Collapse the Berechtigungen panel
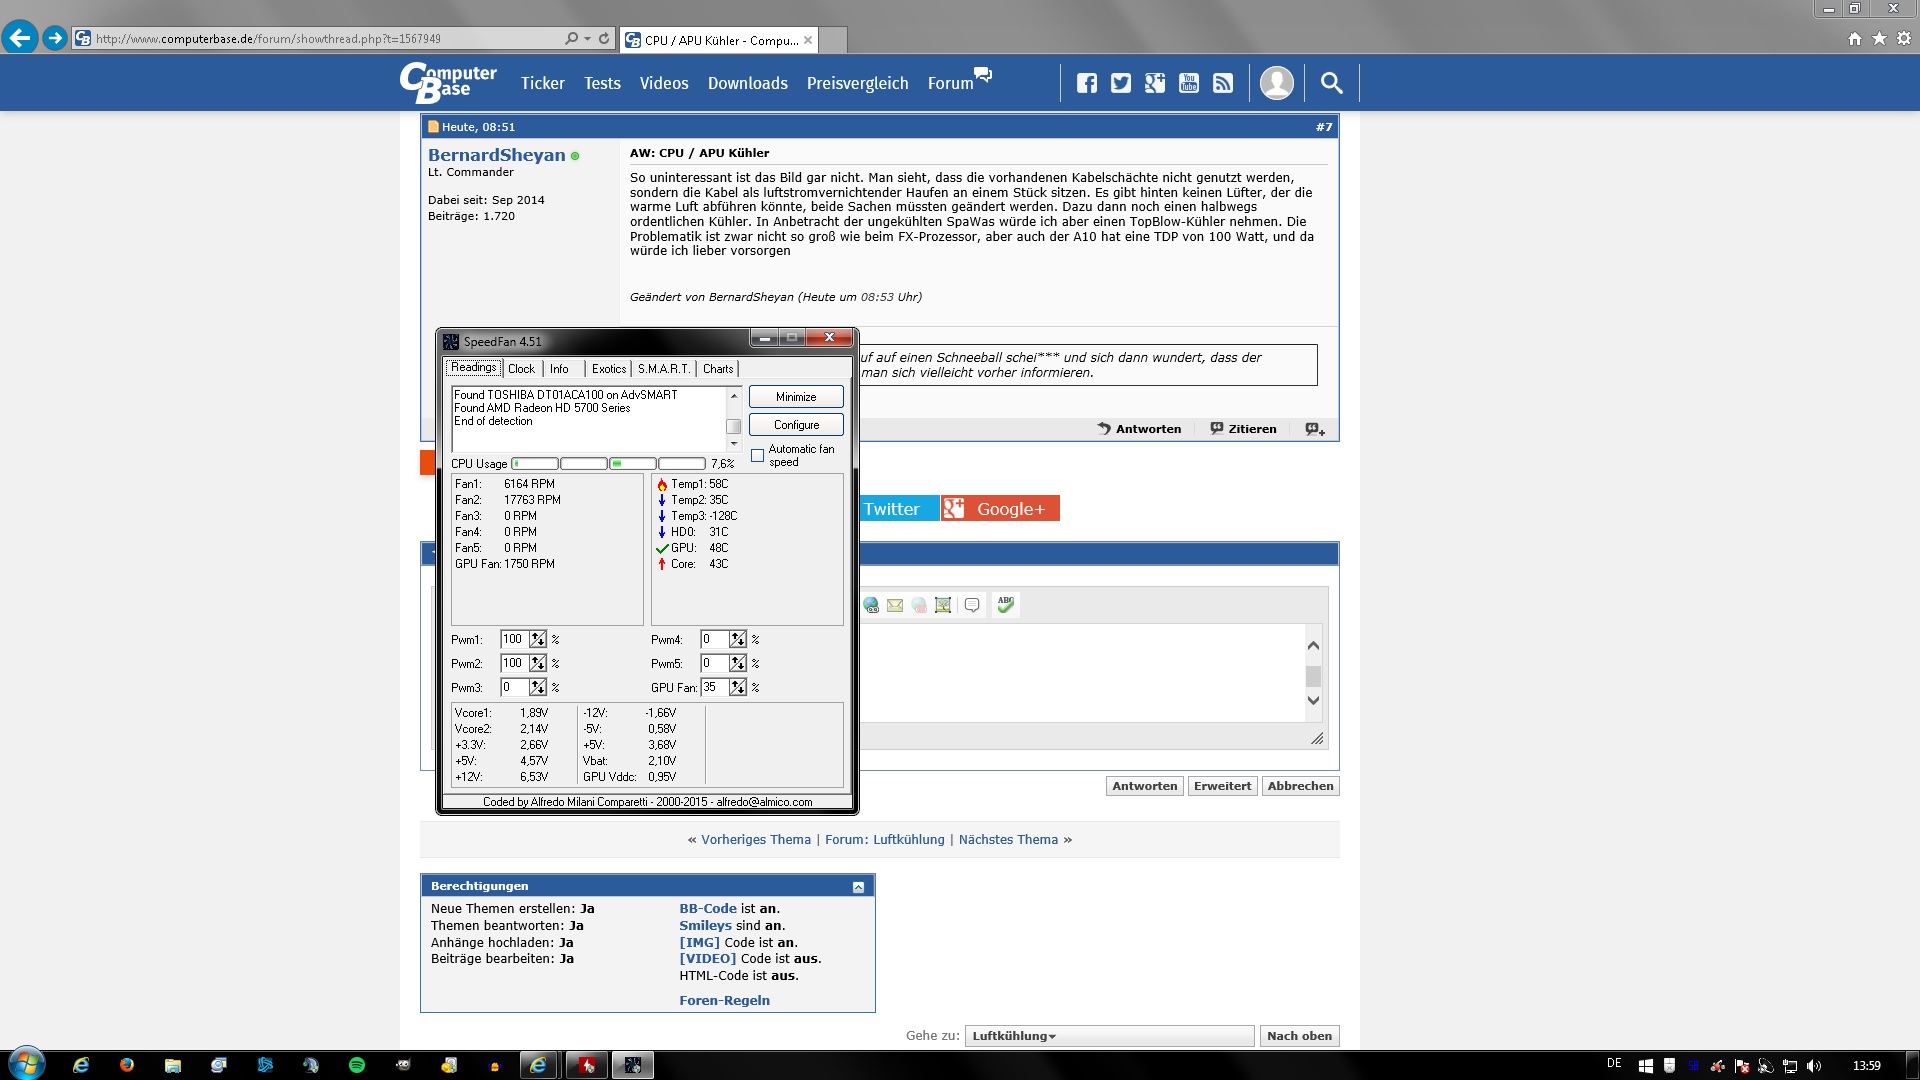1920x1080 pixels. (x=858, y=887)
